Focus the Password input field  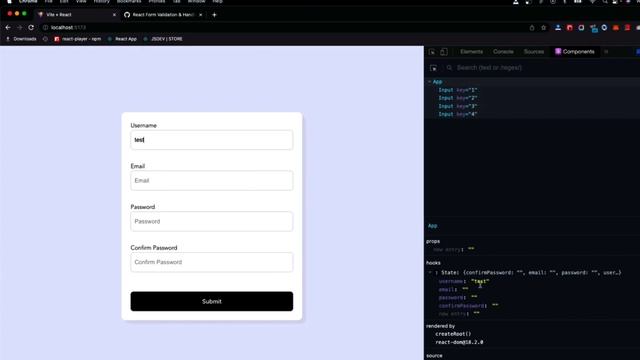coord(211,221)
